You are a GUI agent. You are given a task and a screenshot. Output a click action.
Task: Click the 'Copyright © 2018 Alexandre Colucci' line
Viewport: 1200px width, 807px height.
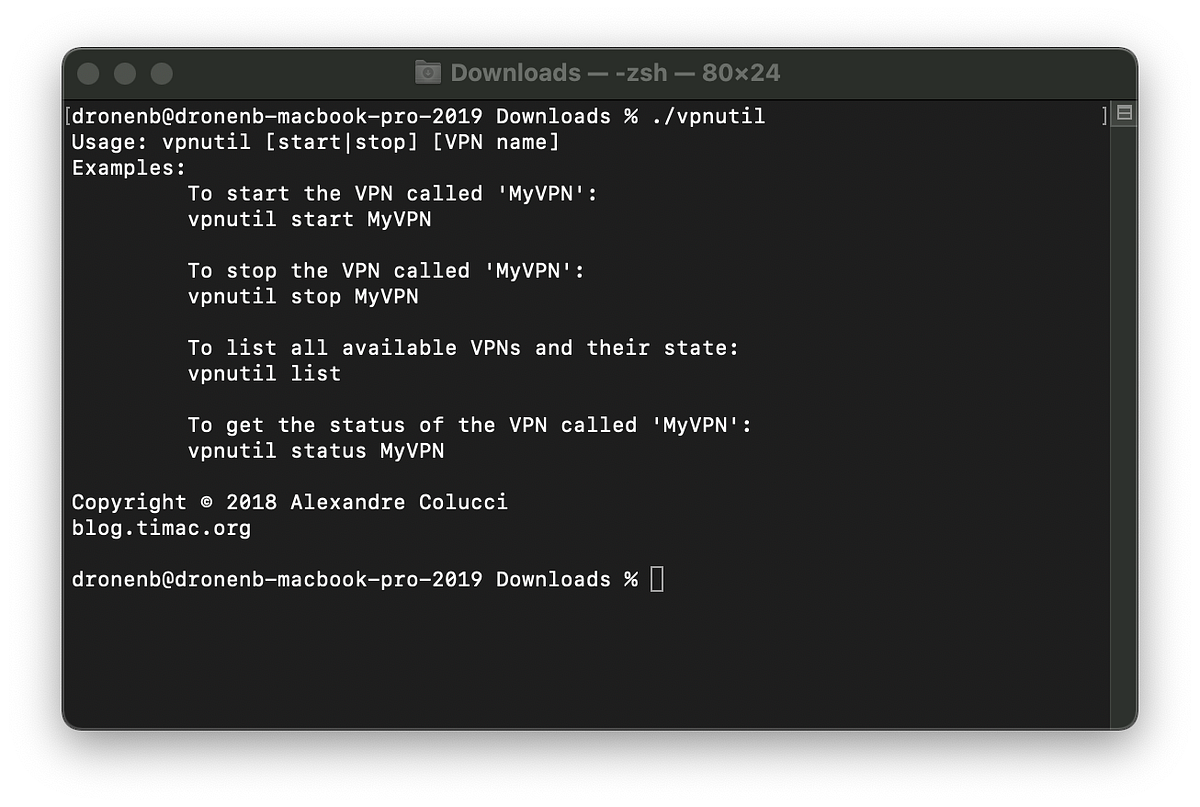290,502
